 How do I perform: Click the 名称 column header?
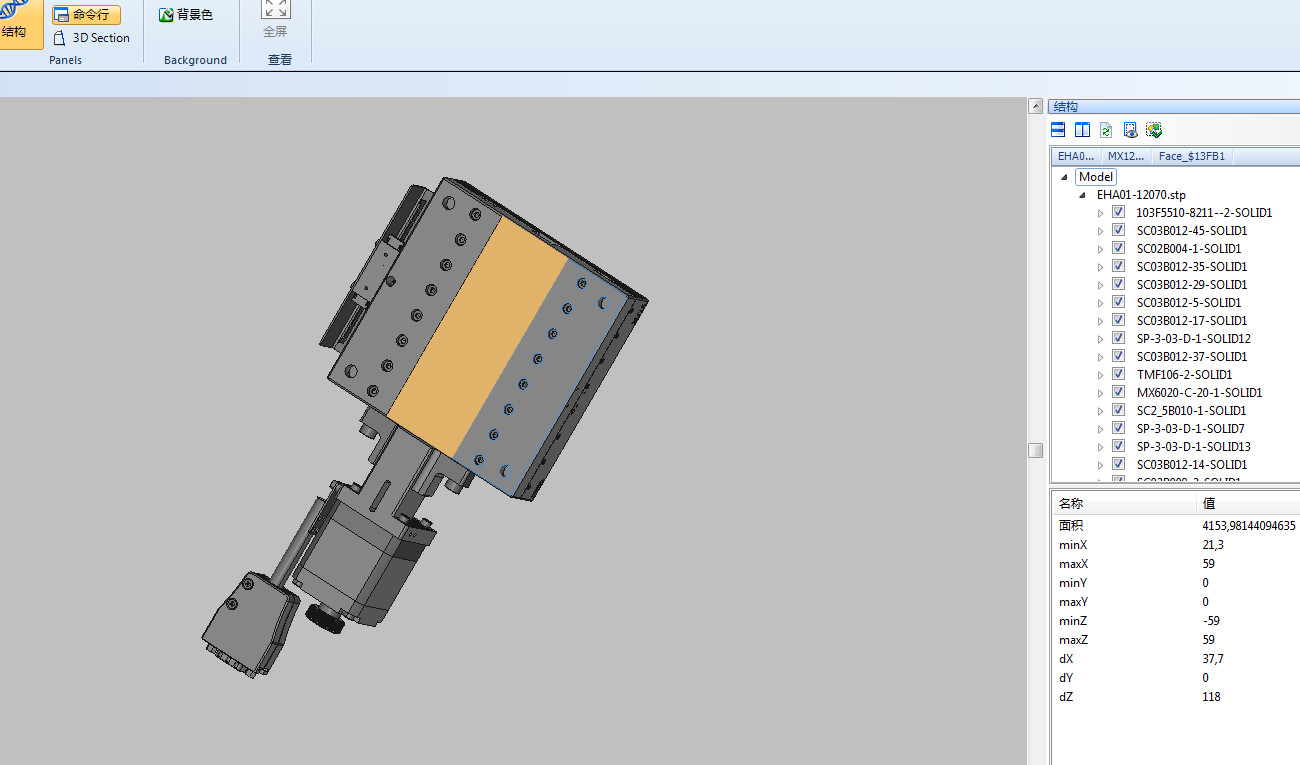pos(1071,504)
